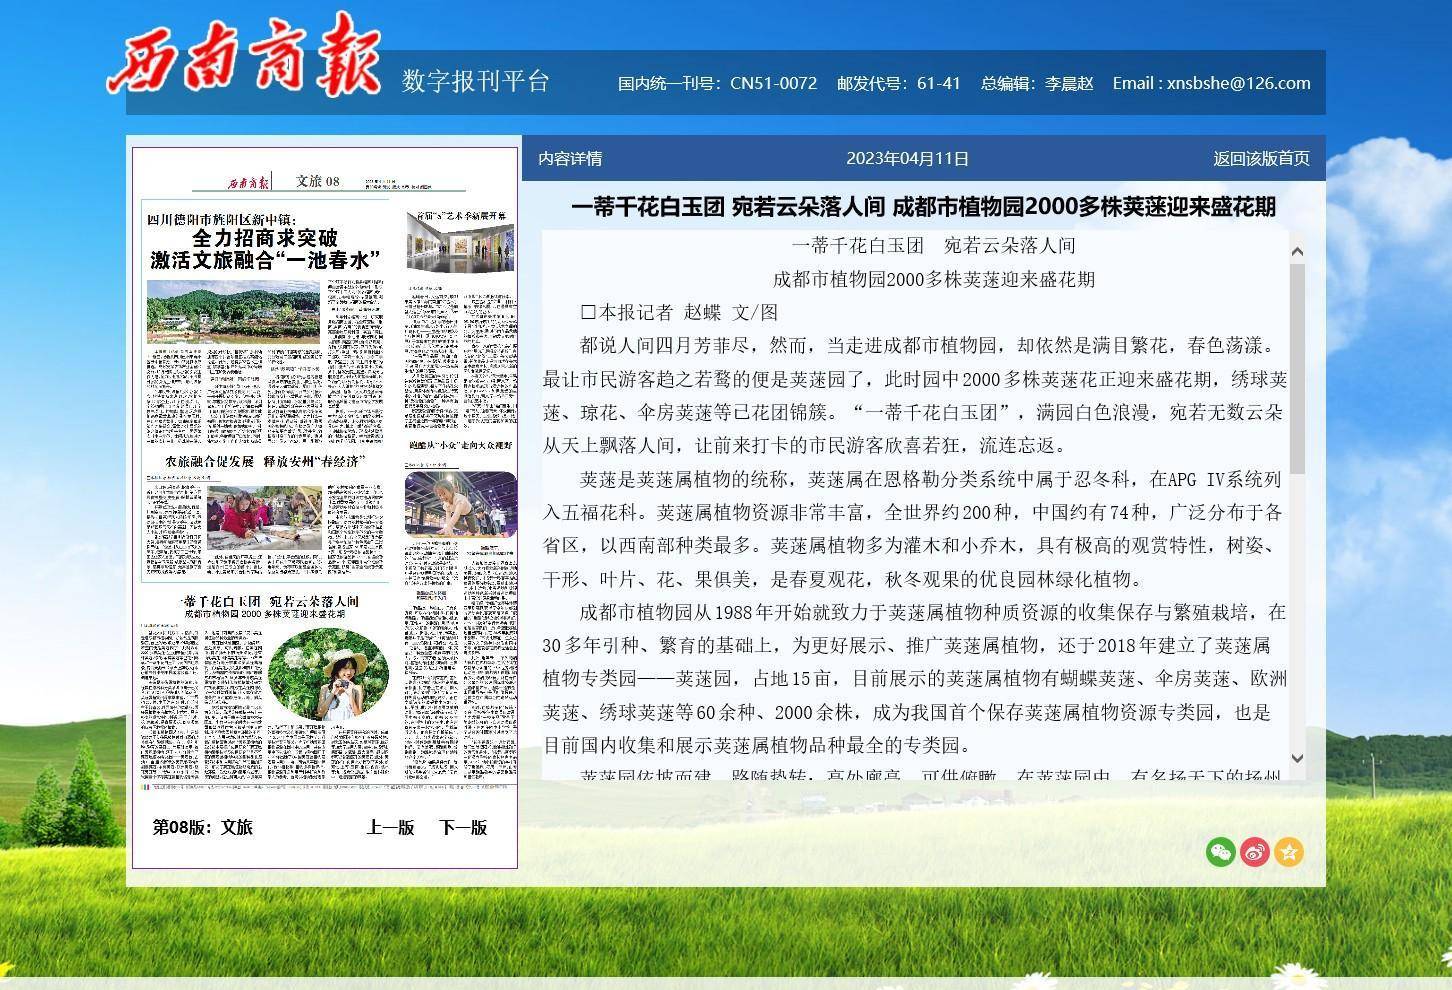Share article to Weibo icon
Image resolution: width=1452 pixels, height=990 pixels.
tap(1254, 852)
